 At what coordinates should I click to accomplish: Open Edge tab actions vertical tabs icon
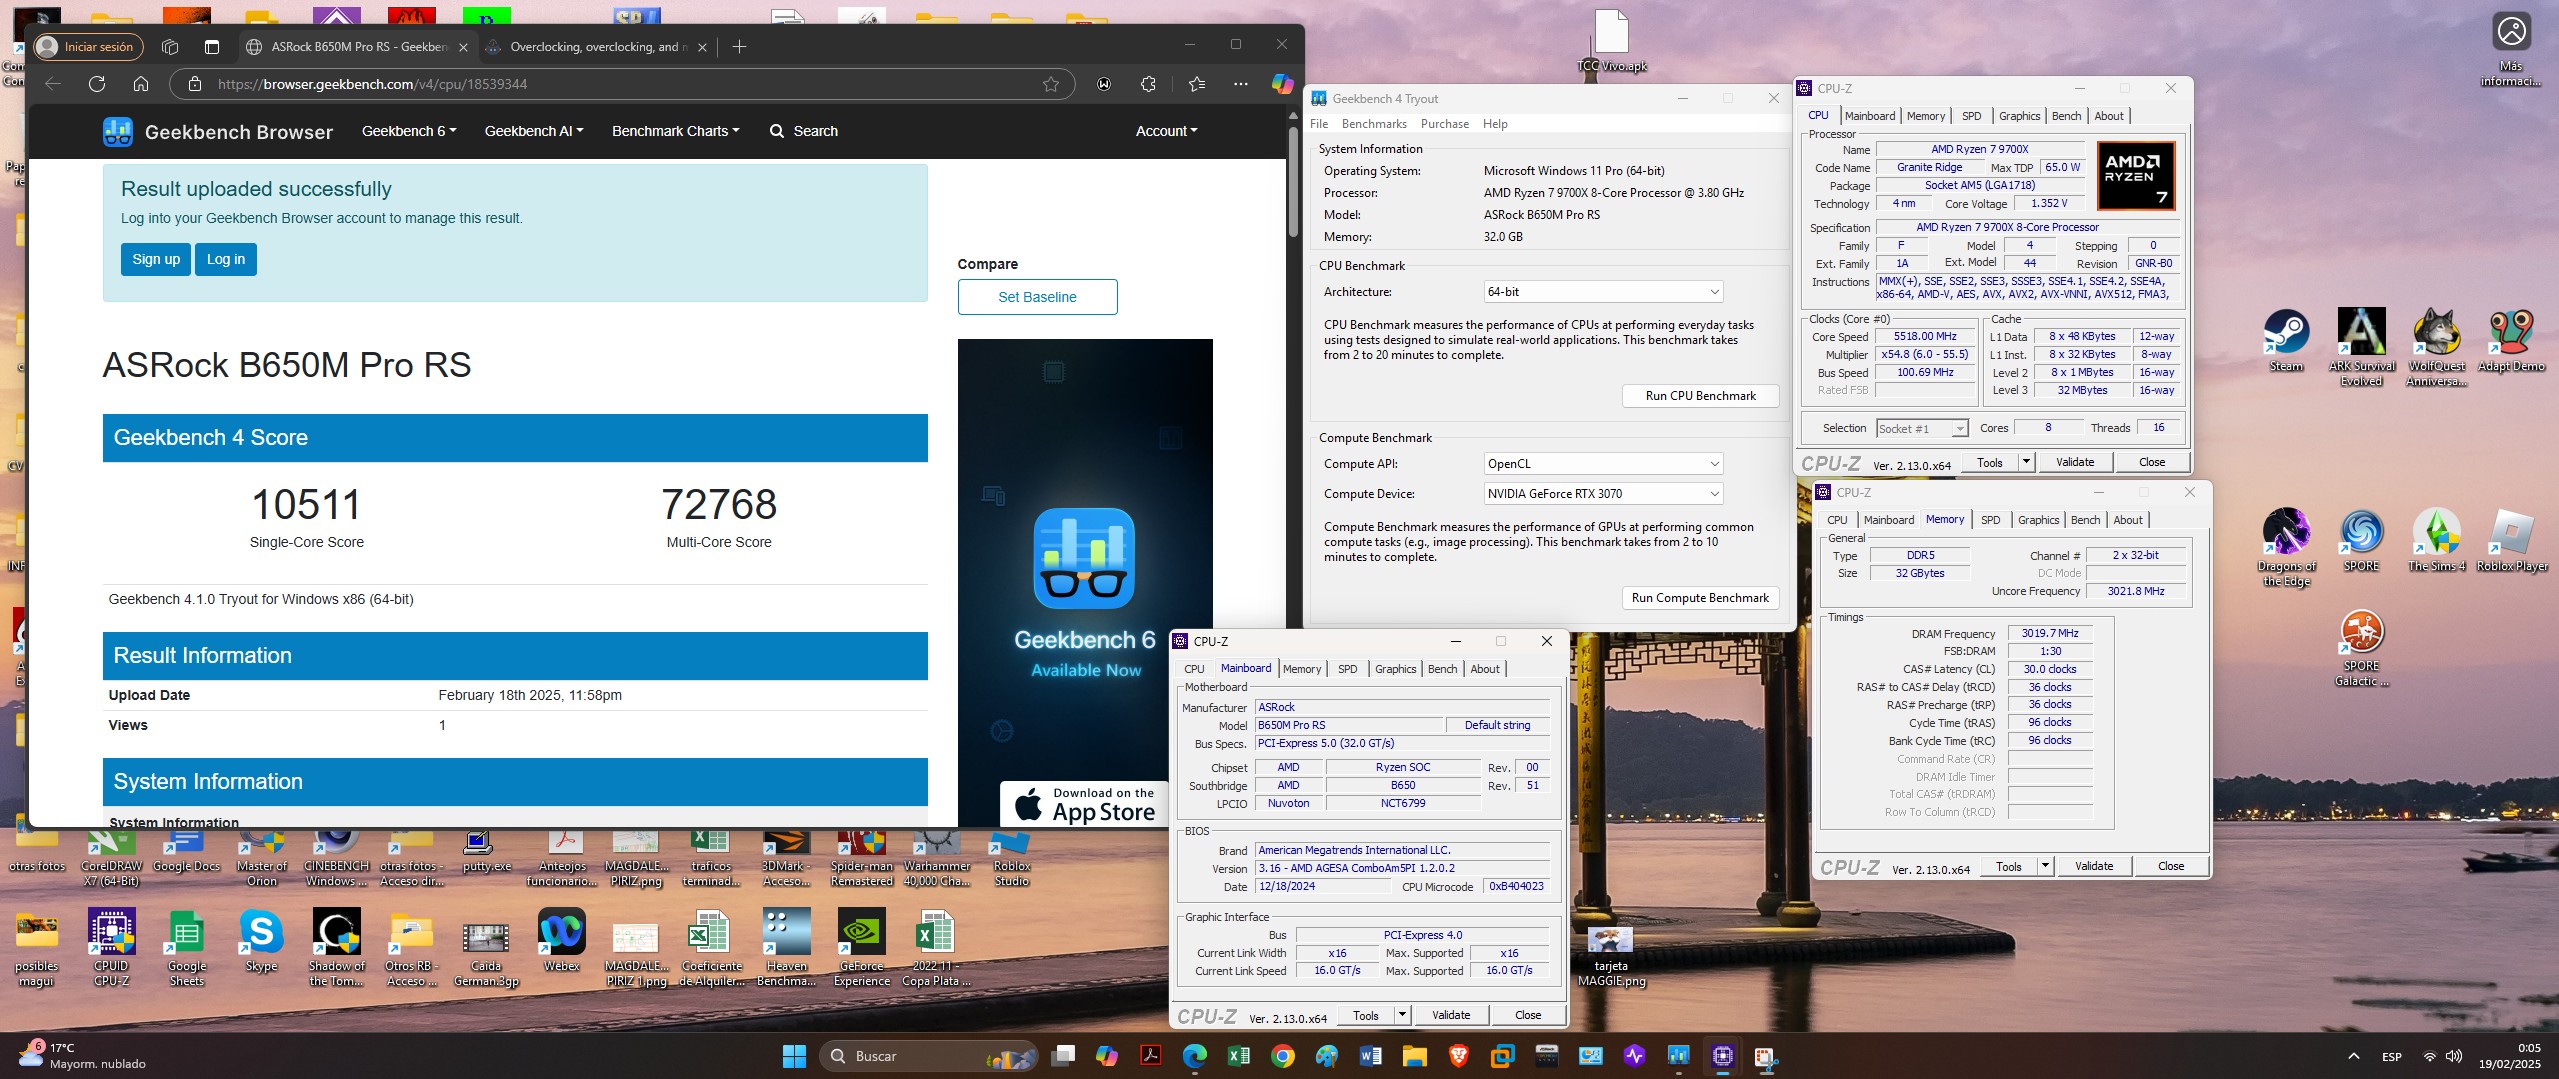tap(211, 47)
